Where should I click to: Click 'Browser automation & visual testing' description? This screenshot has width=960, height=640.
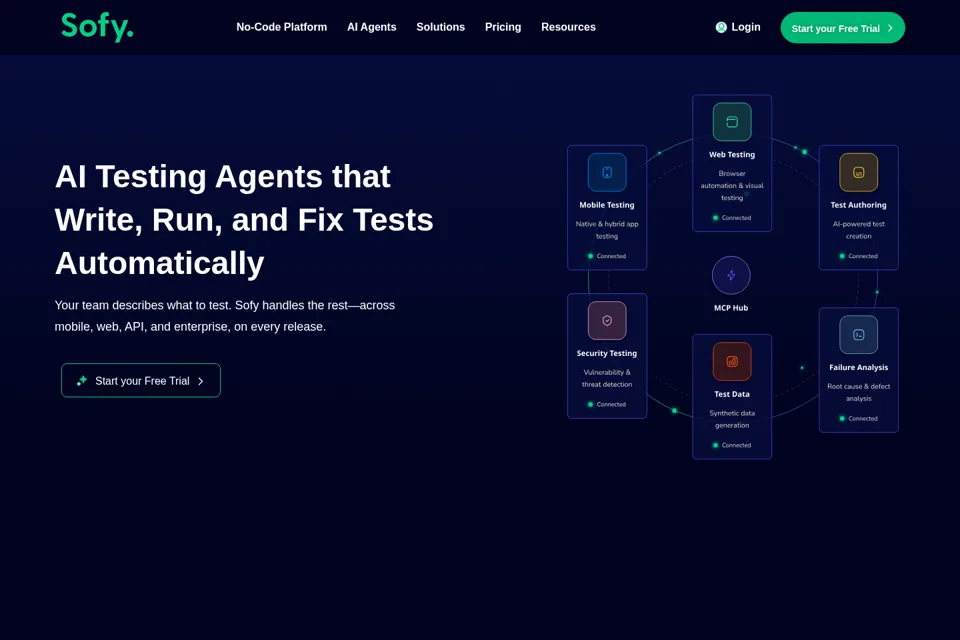click(732, 186)
